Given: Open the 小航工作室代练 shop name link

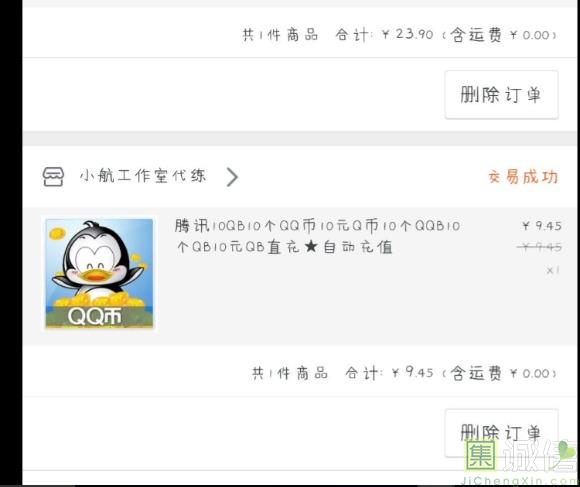Looking at the screenshot, I should pos(143,176).
